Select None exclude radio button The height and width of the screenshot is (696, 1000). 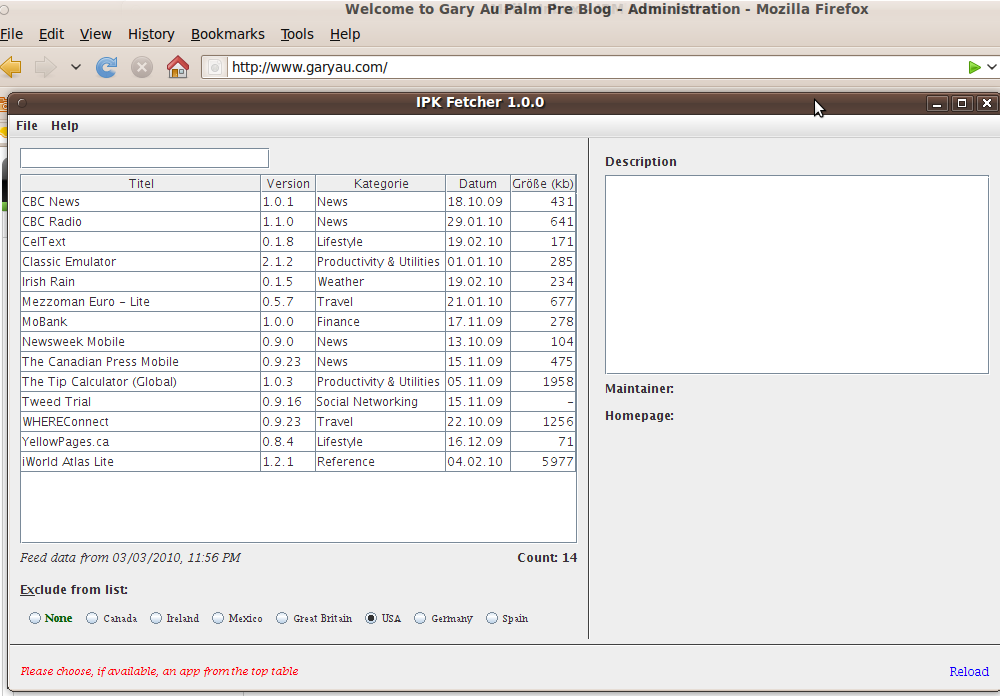(x=35, y=618)
